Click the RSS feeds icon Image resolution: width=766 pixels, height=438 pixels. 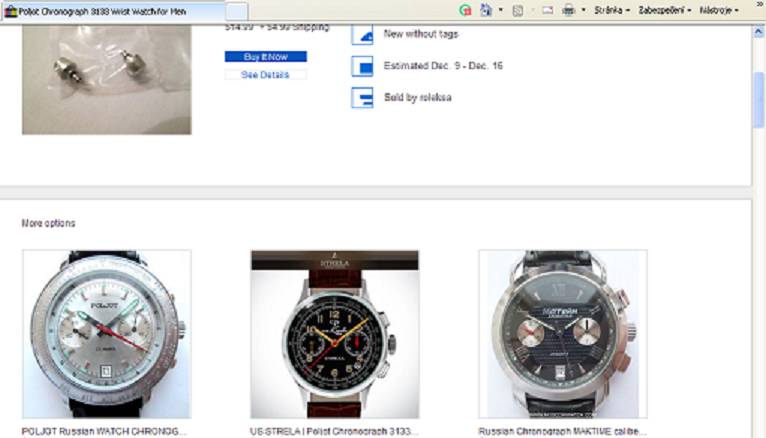point(518,9)
